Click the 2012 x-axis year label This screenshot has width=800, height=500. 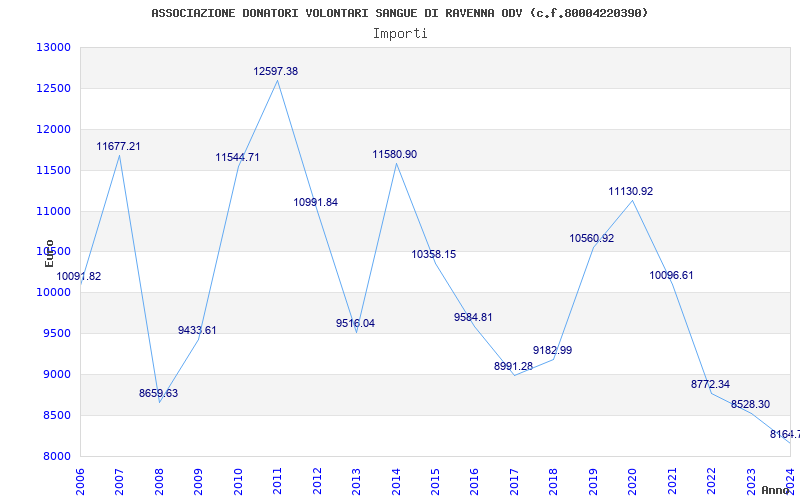point(317,481)
